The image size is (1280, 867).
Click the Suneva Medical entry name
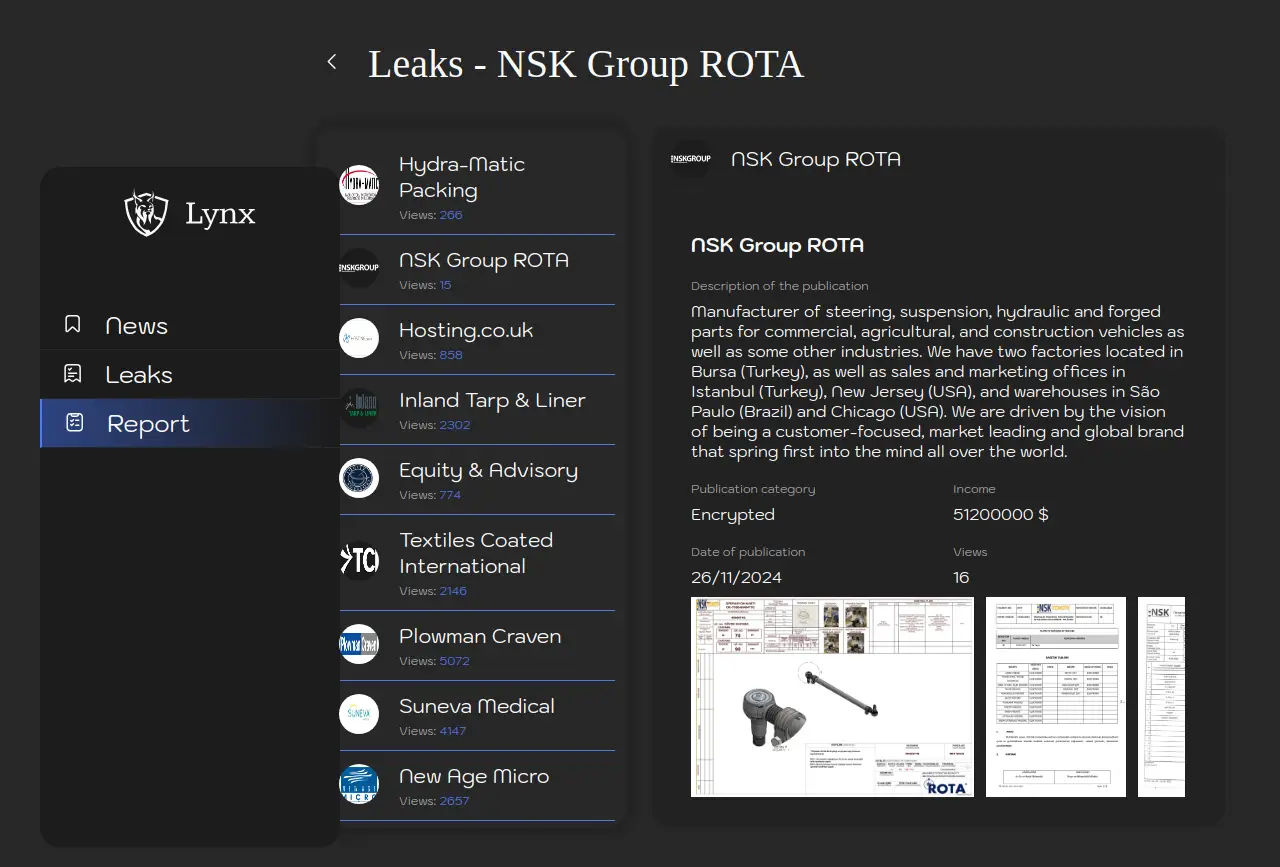pos(477,706)
